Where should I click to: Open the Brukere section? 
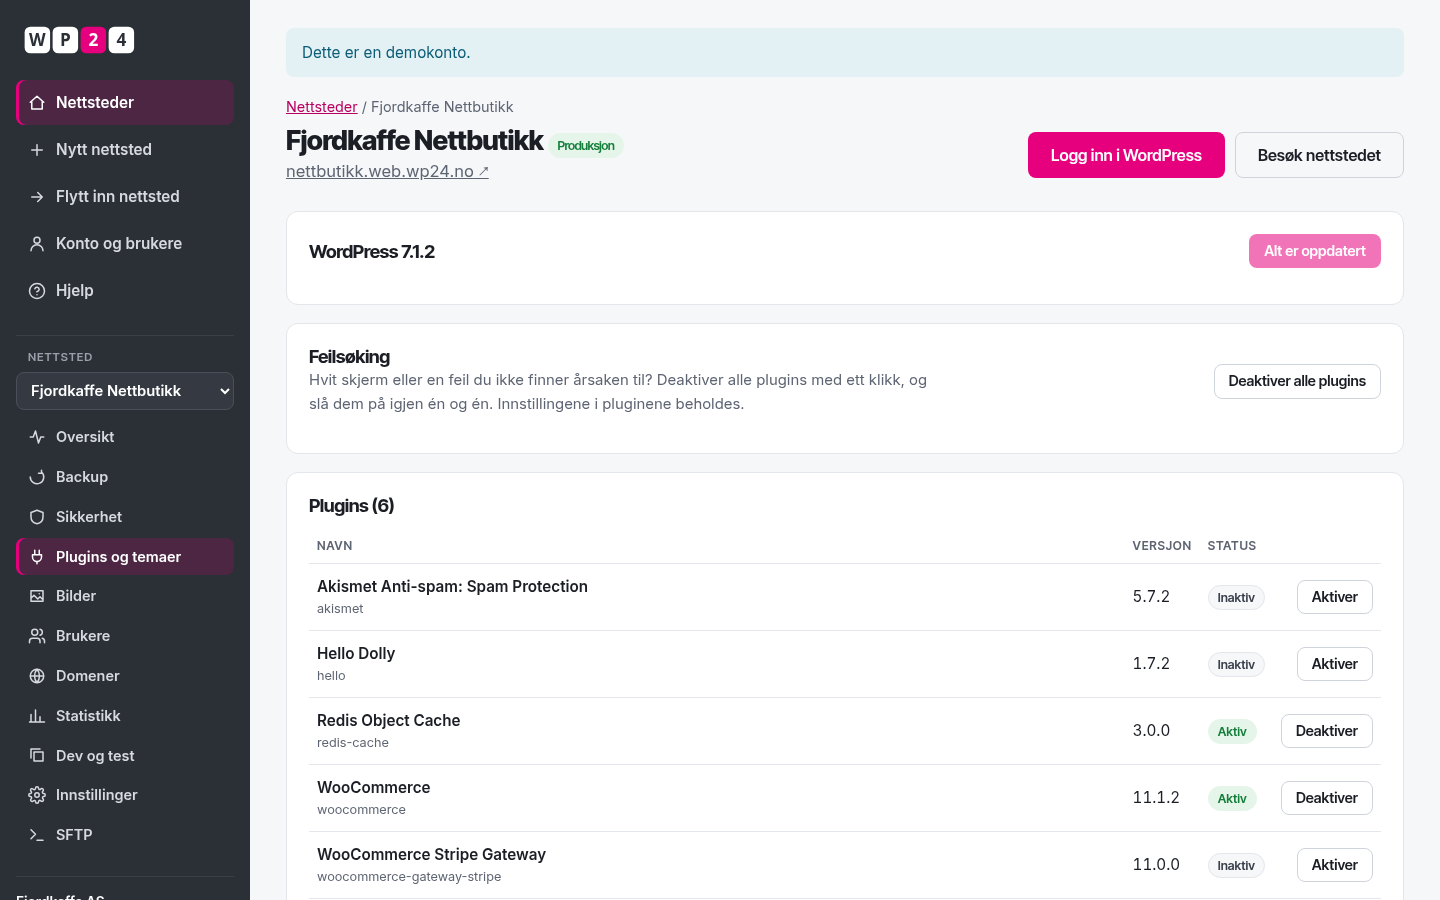tap(125, 636)
